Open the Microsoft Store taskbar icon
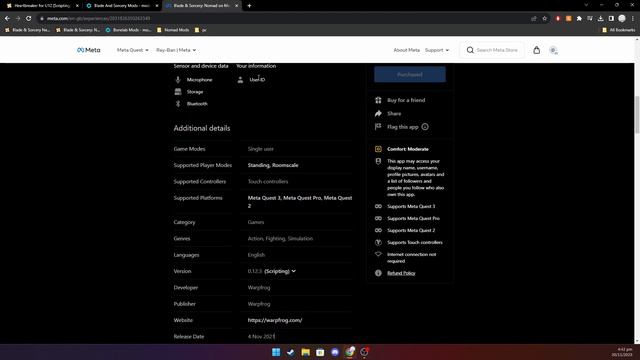Viewport: 640px width, 360px height. pyautogui.click(x=320, y=352)
